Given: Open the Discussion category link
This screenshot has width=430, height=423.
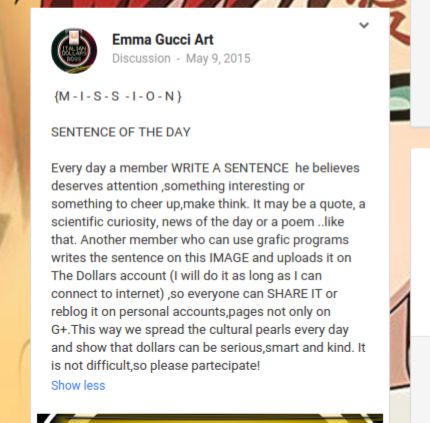Looking at the screenshot, I should click(x=141, y=58).
